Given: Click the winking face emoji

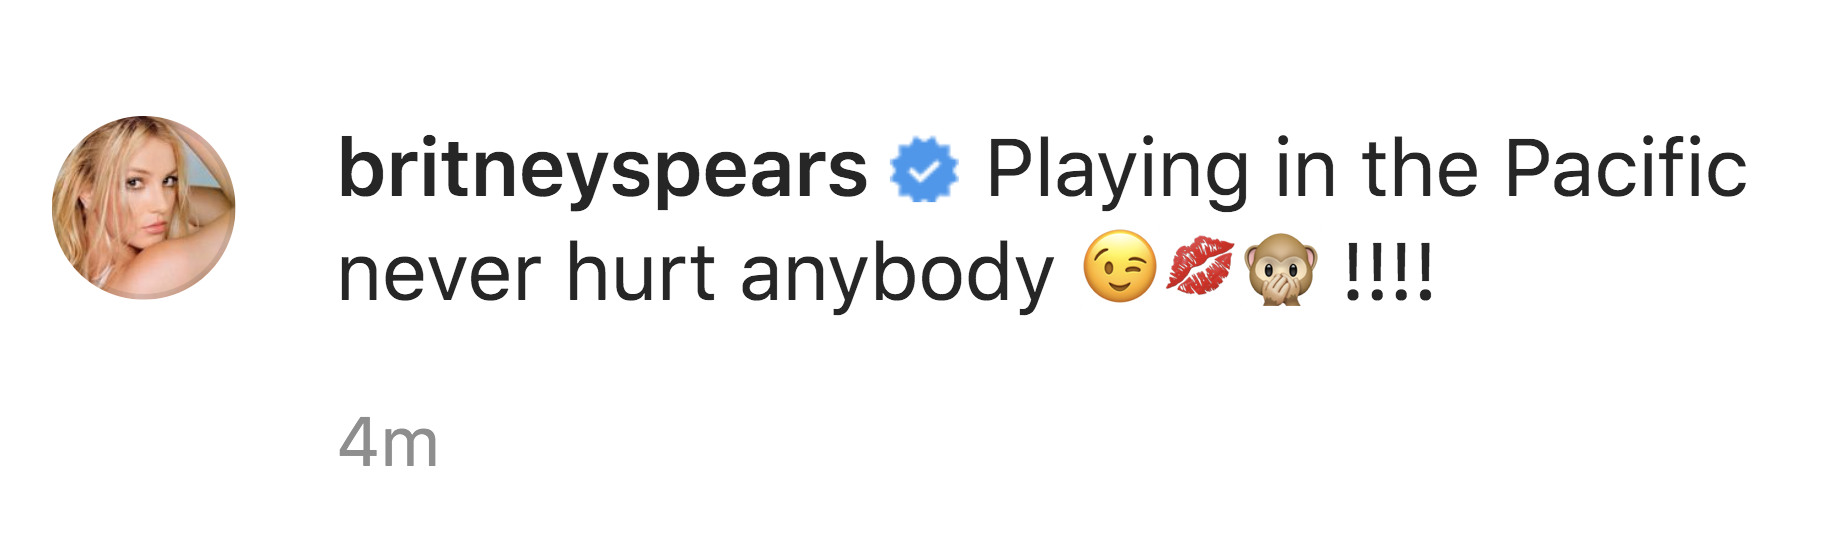Looking at the screenshot, I should [1120, 267].
